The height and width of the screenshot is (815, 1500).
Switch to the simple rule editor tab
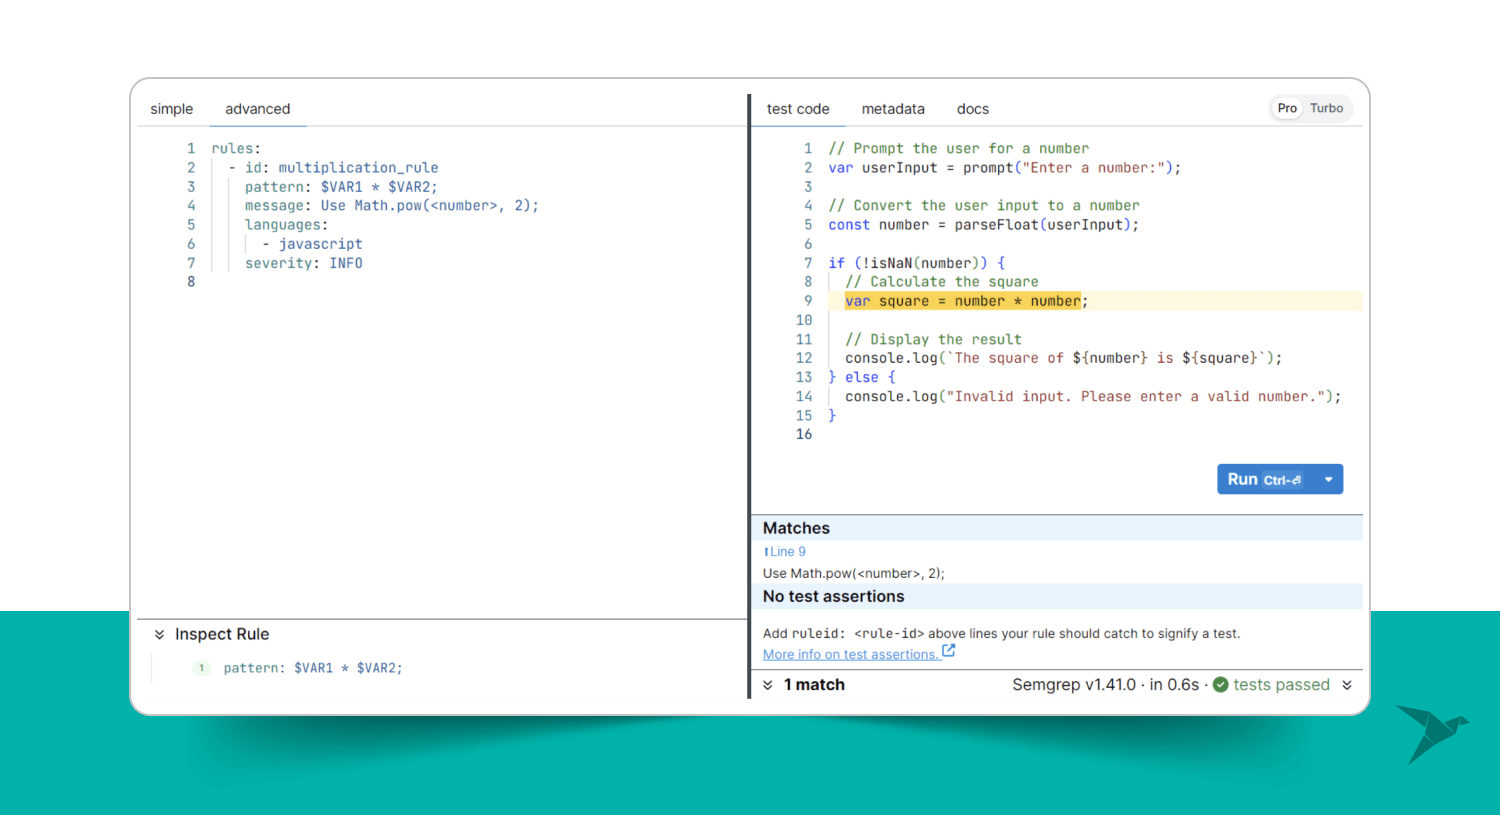(172, 109)
